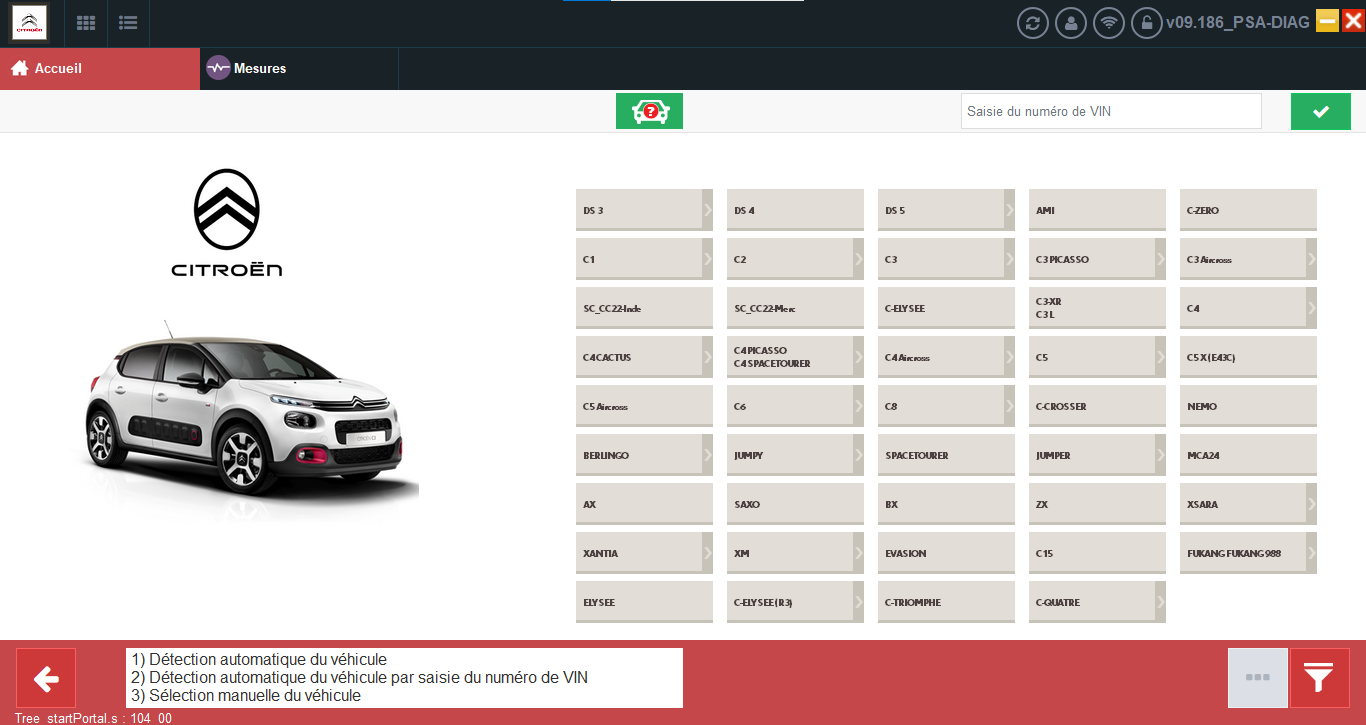Confirm VIN with green checkmark button

(1320, 111)
